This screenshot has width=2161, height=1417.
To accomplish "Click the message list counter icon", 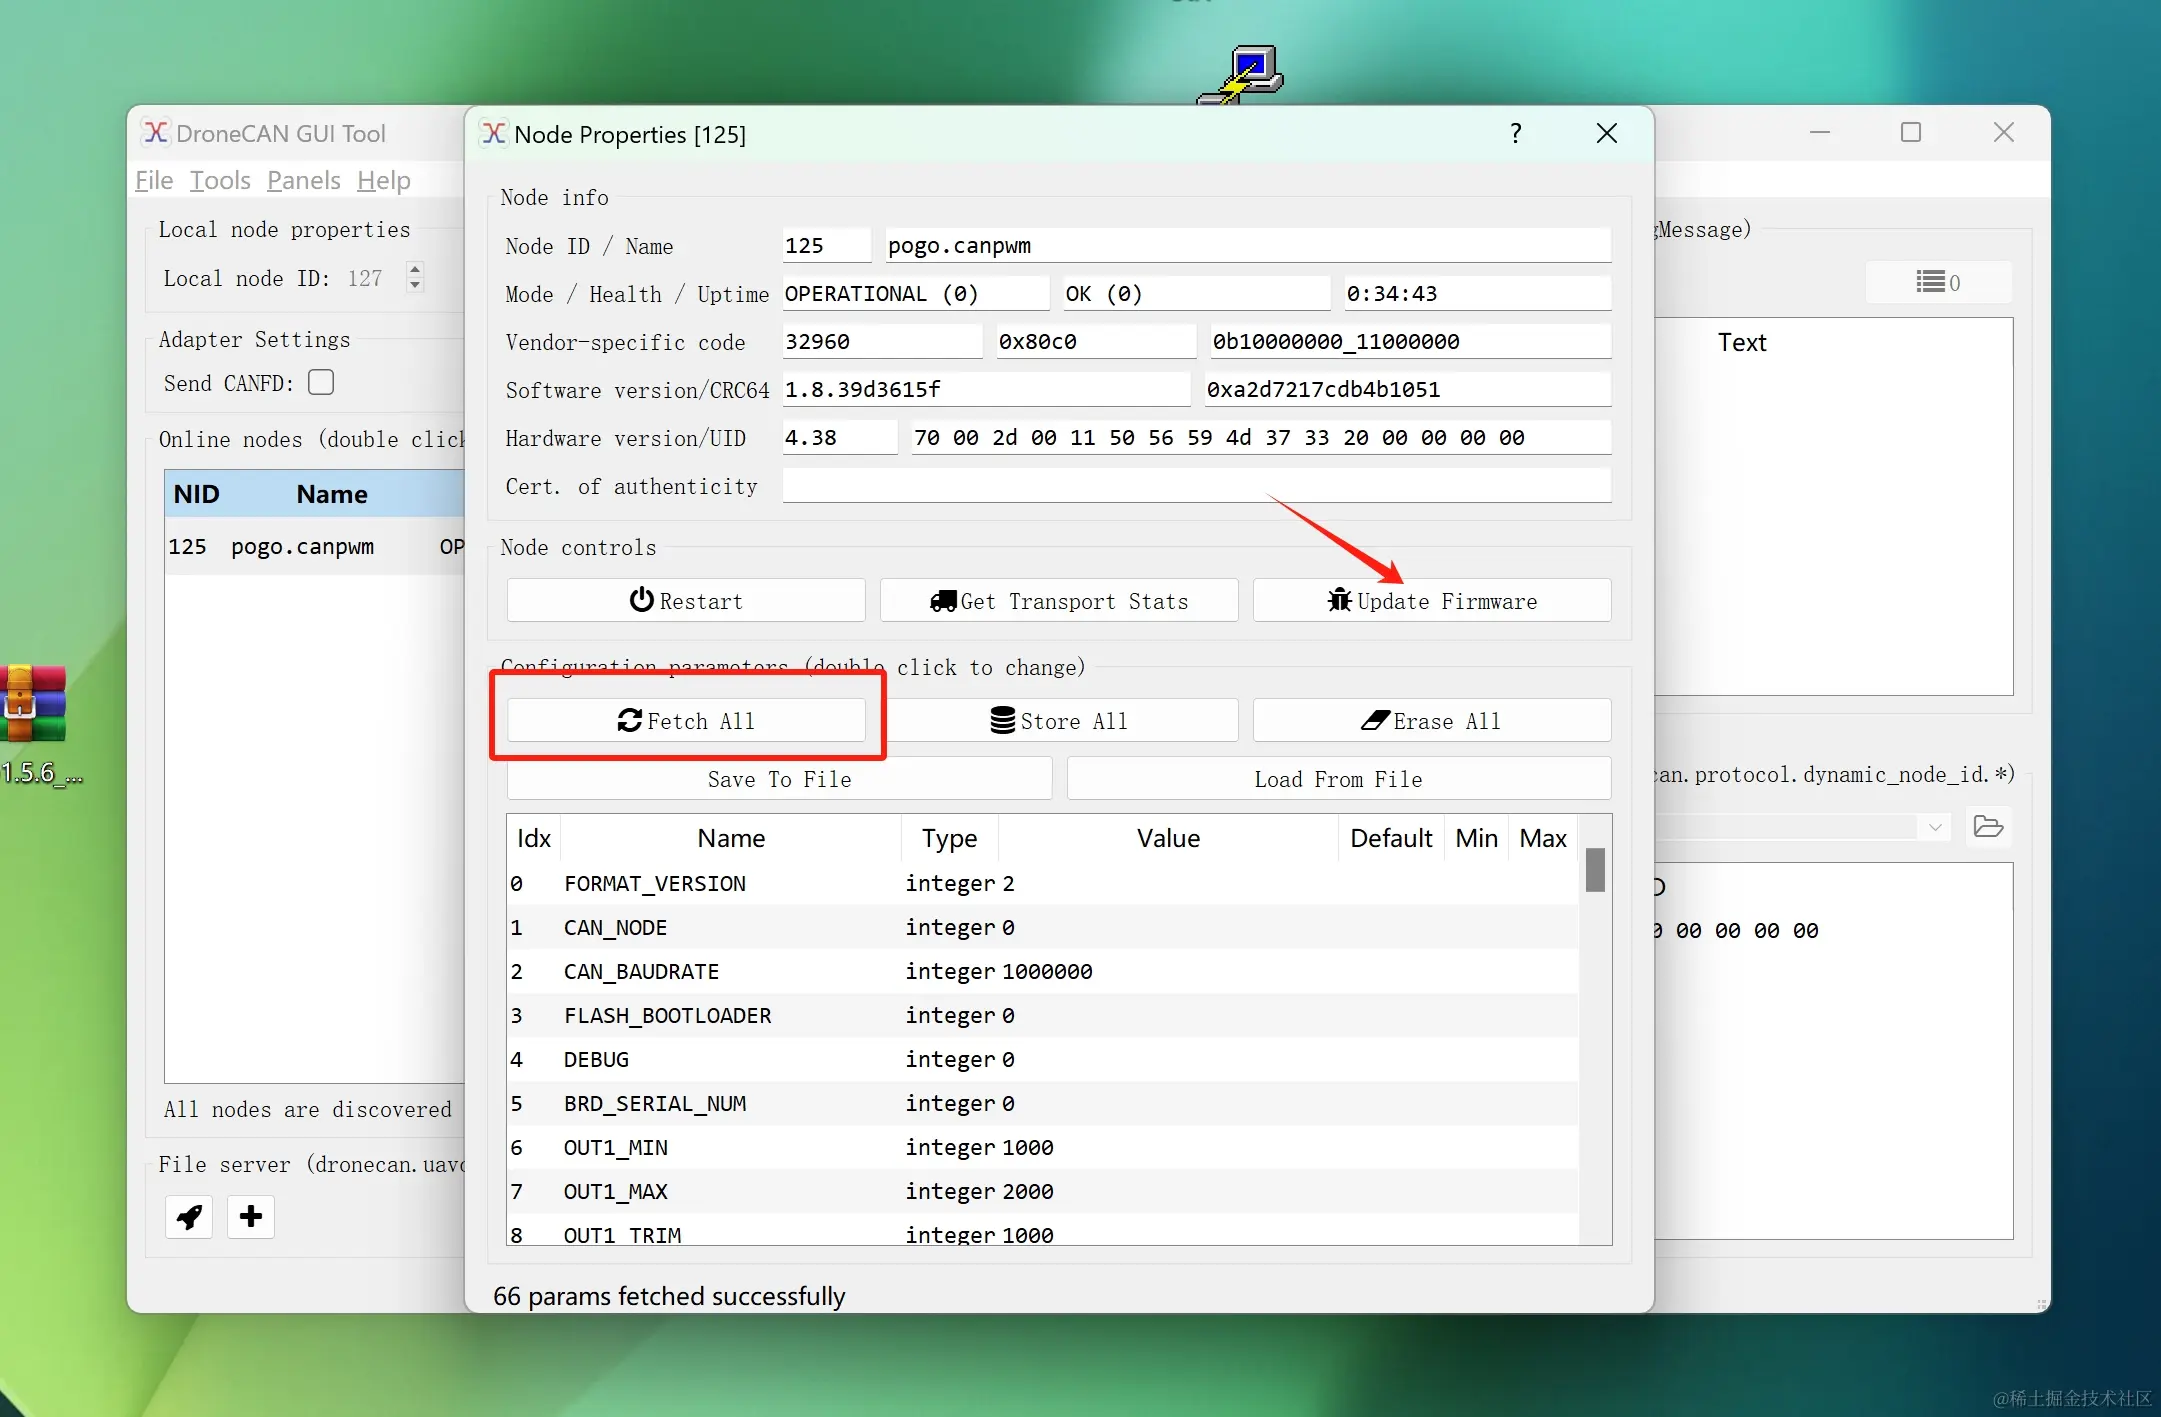I will [x=1938, y=282].
